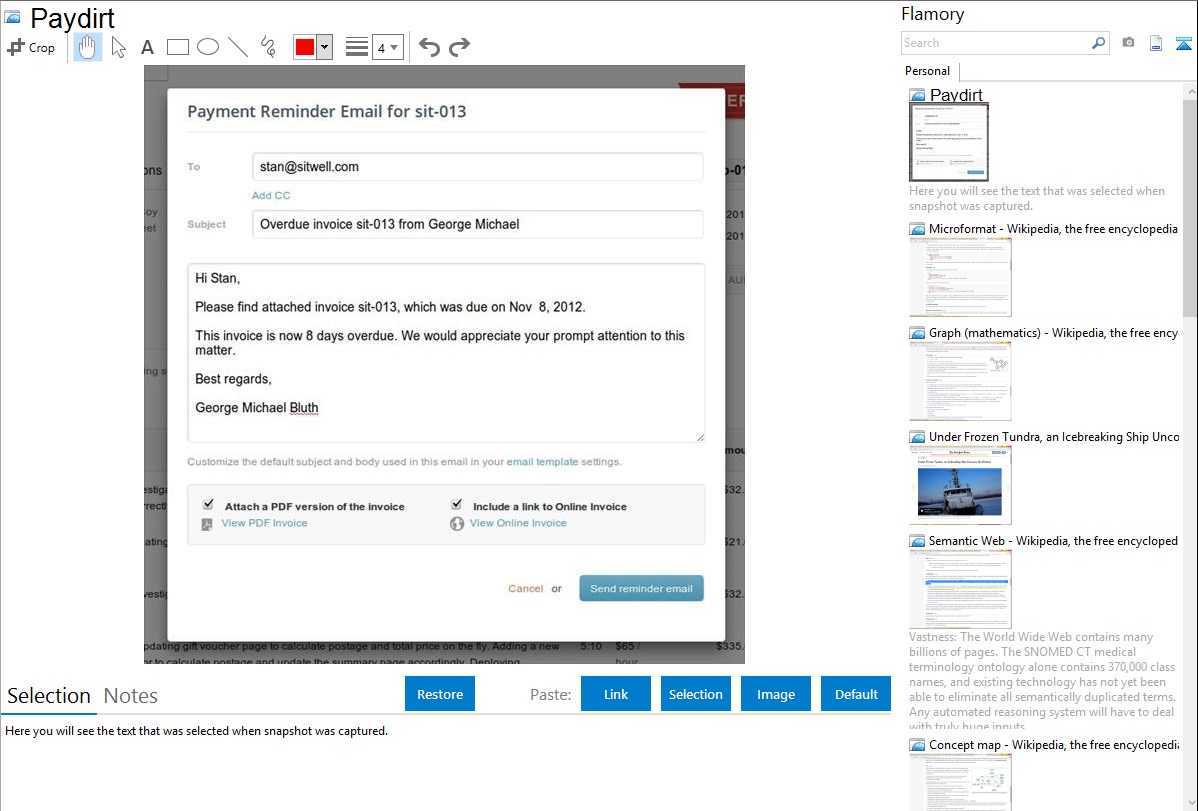The height and width of the screenshot is (811, 1198).
Task: Select the ellipse shape tool
Action: pyautogui.click(x=208, y=47)
